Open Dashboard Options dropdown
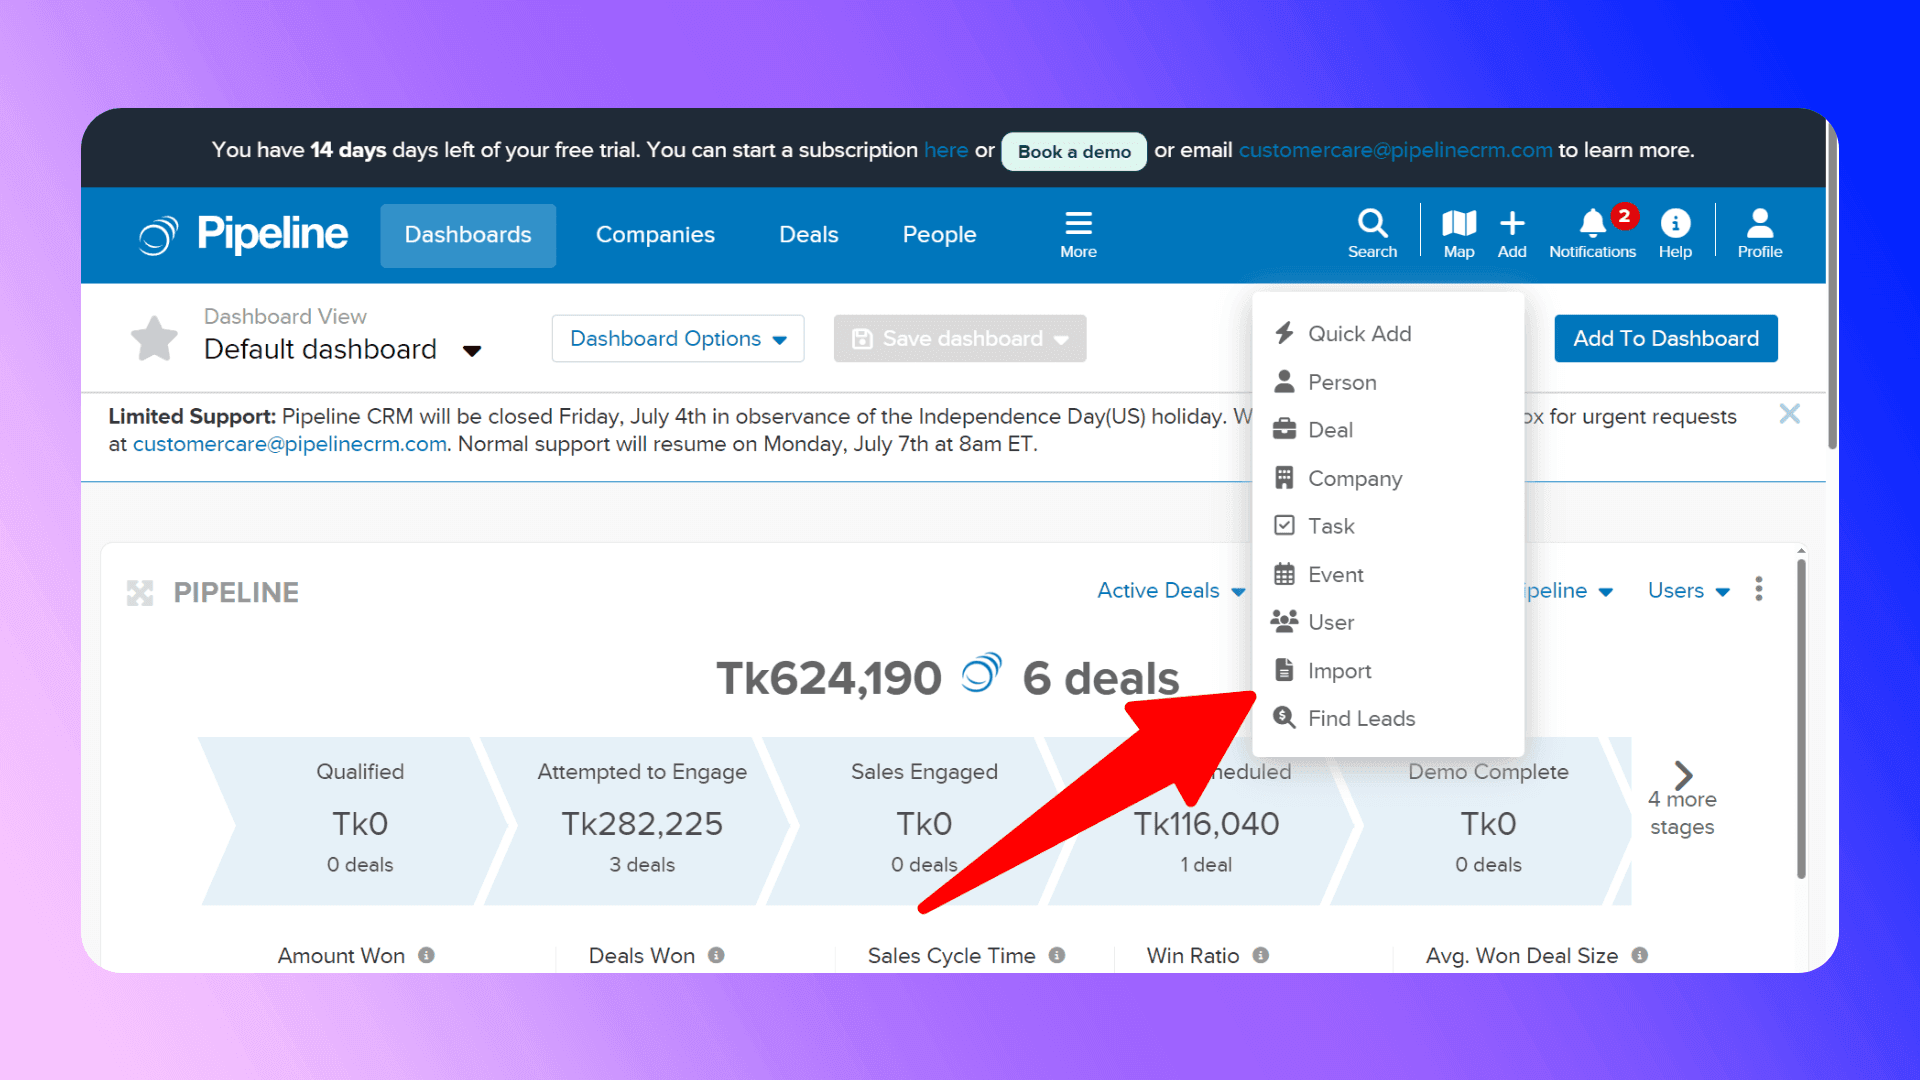The image size is (1920, 1080). (x=678, y=339)
